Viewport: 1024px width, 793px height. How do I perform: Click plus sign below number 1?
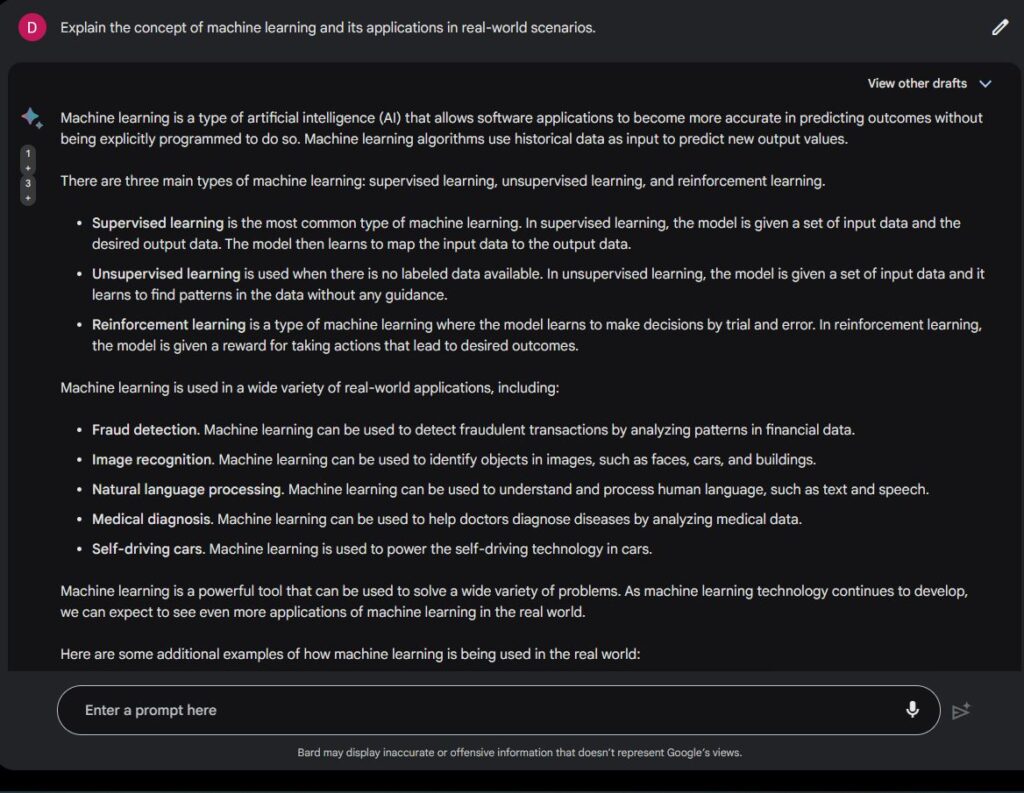28,169
